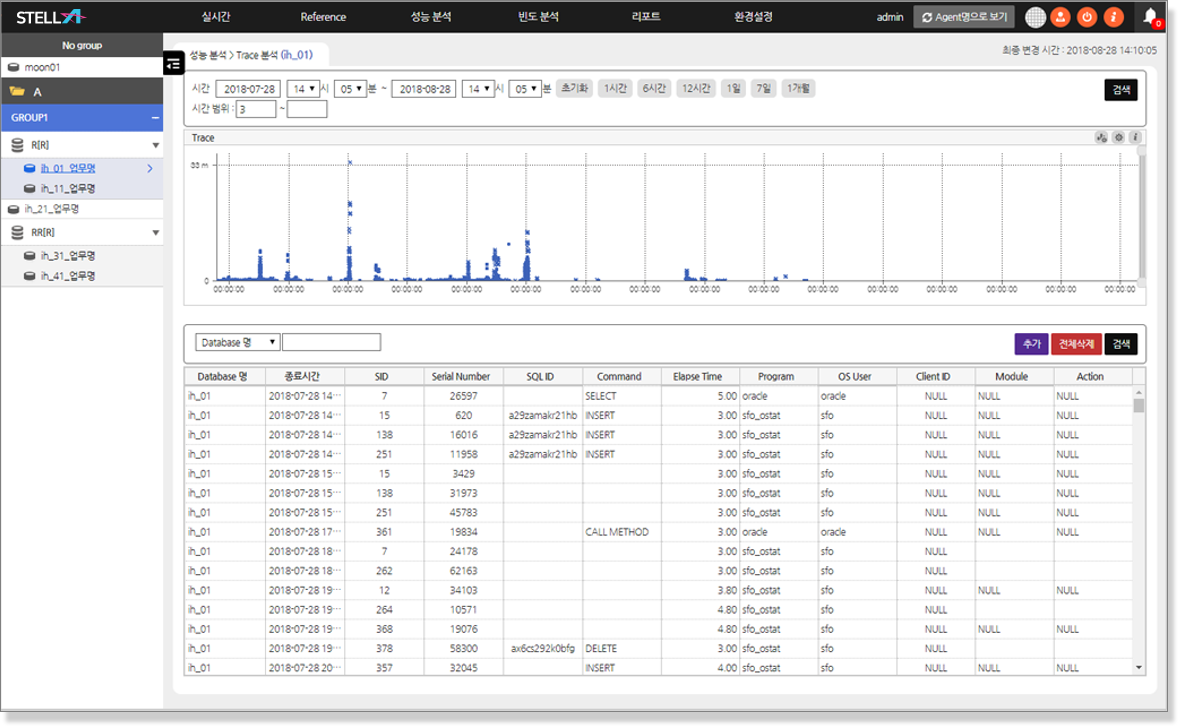Open the globe language icon
This screenshot has height=726, width=1178.
[x=1035, y=17]
